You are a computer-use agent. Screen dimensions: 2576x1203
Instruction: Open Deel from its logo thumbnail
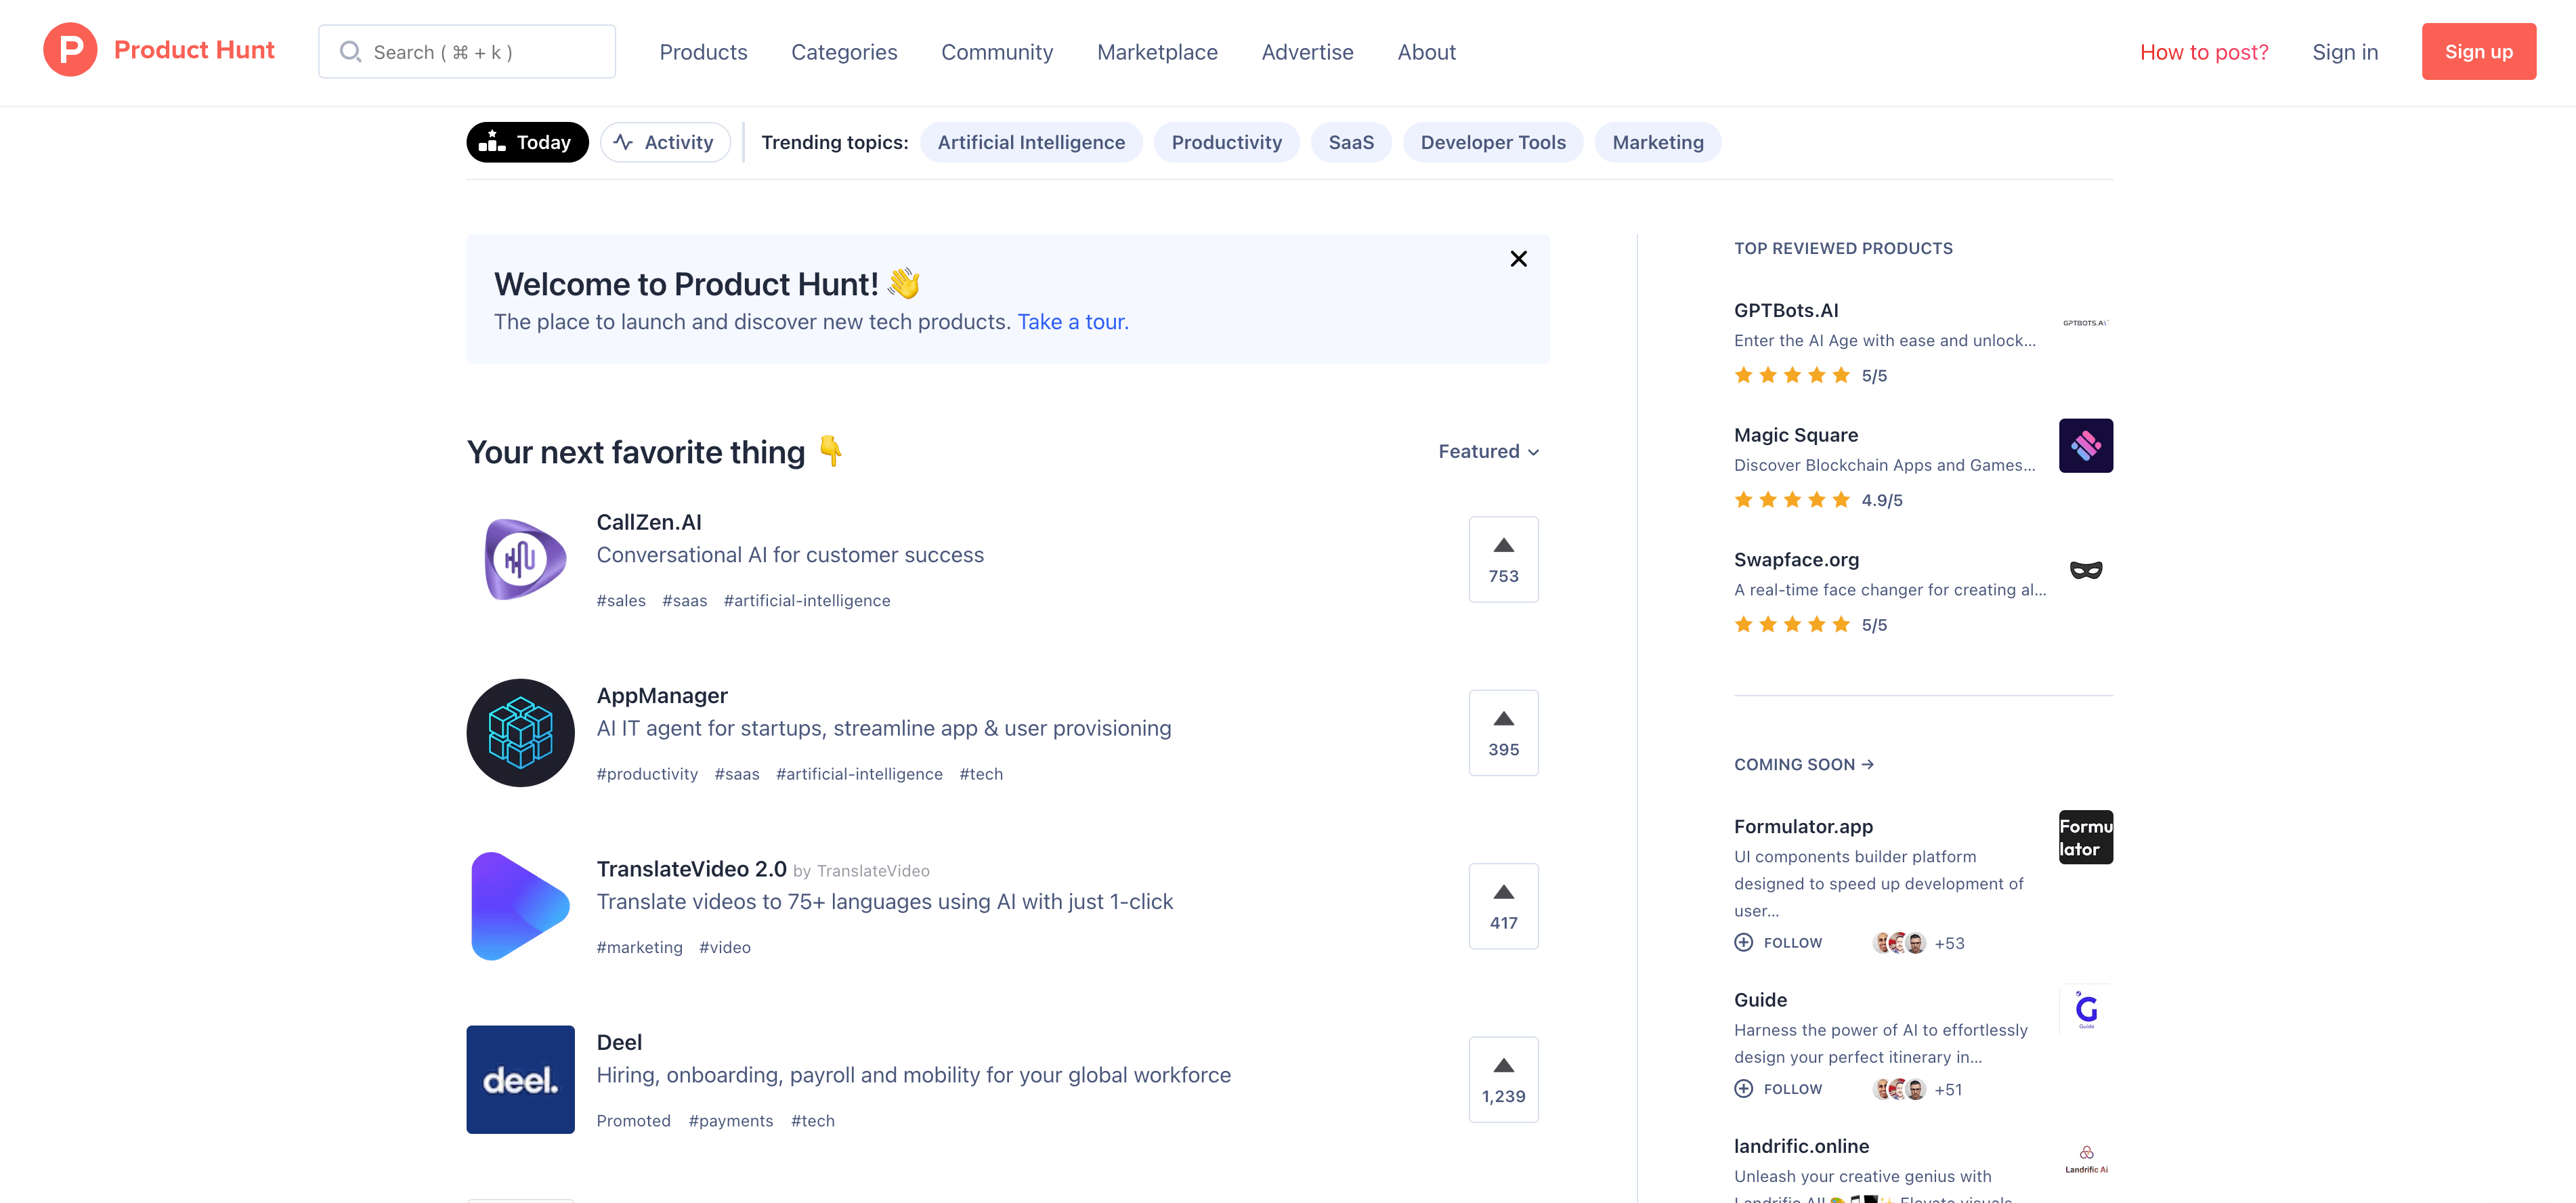(x=520, y=1079)
